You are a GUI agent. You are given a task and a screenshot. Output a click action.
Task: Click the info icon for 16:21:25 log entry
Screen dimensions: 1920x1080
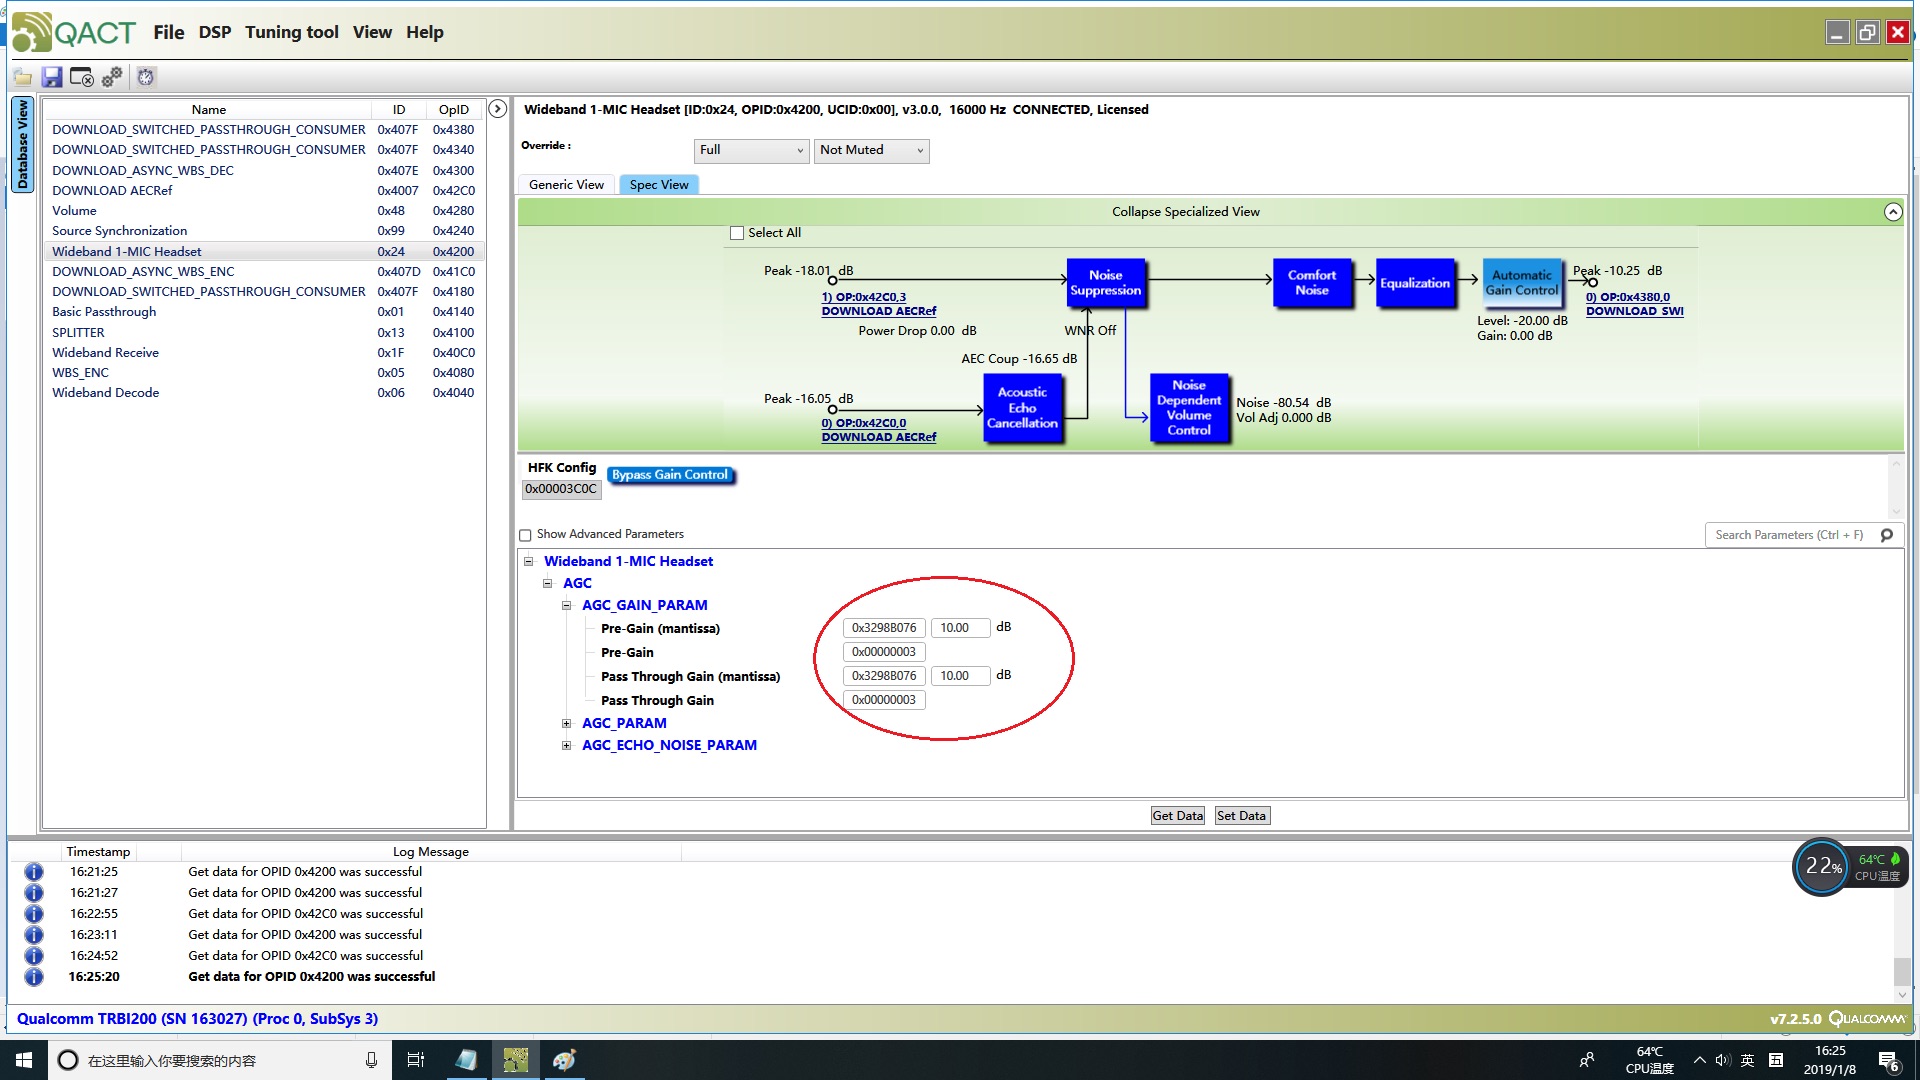tap(33, 872)
